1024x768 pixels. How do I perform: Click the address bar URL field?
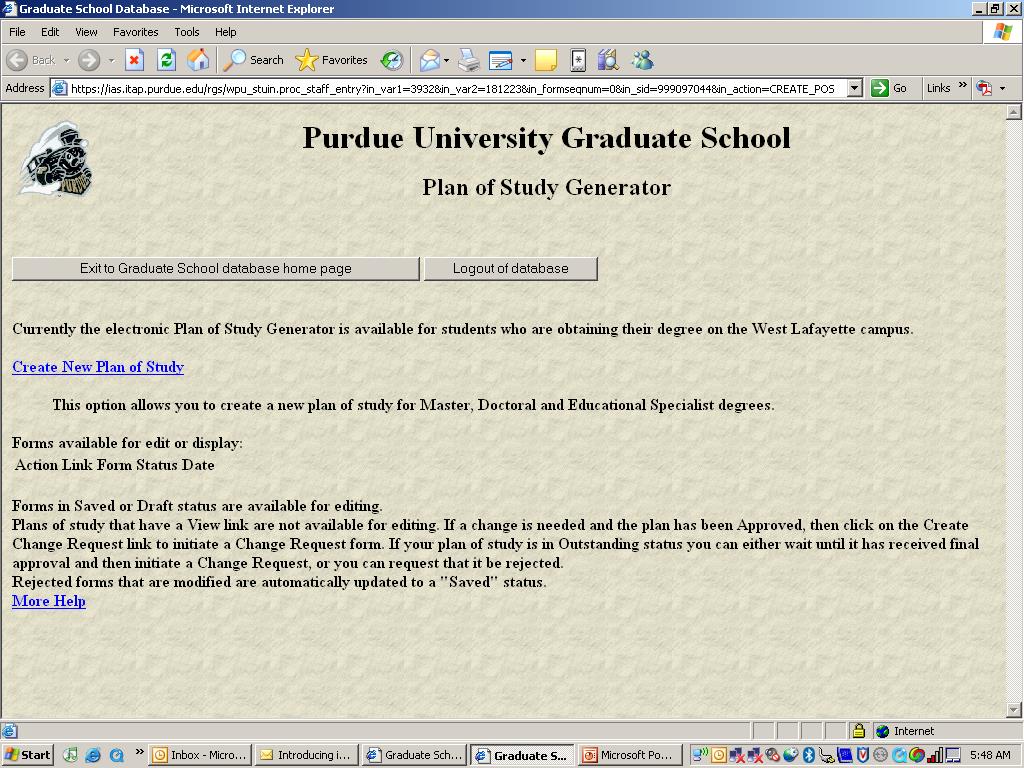tap(450, 88)
